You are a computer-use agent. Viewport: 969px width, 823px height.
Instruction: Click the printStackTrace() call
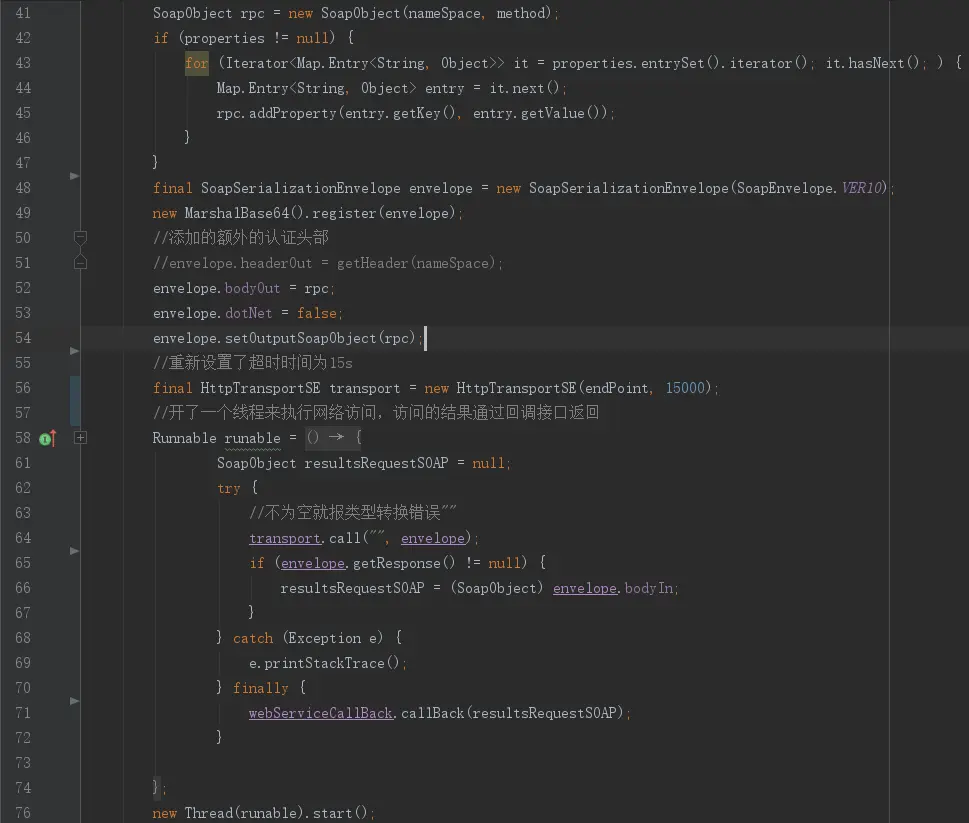332,663
